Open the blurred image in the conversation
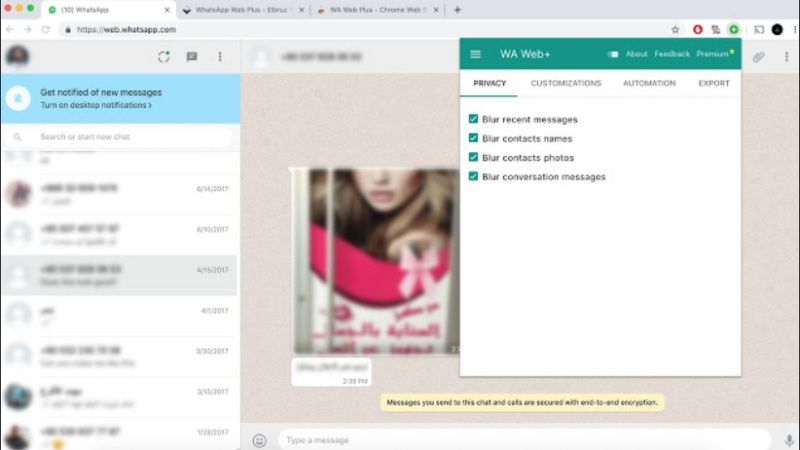Viewport: 800px width, 450px height. tap(376, 261)
